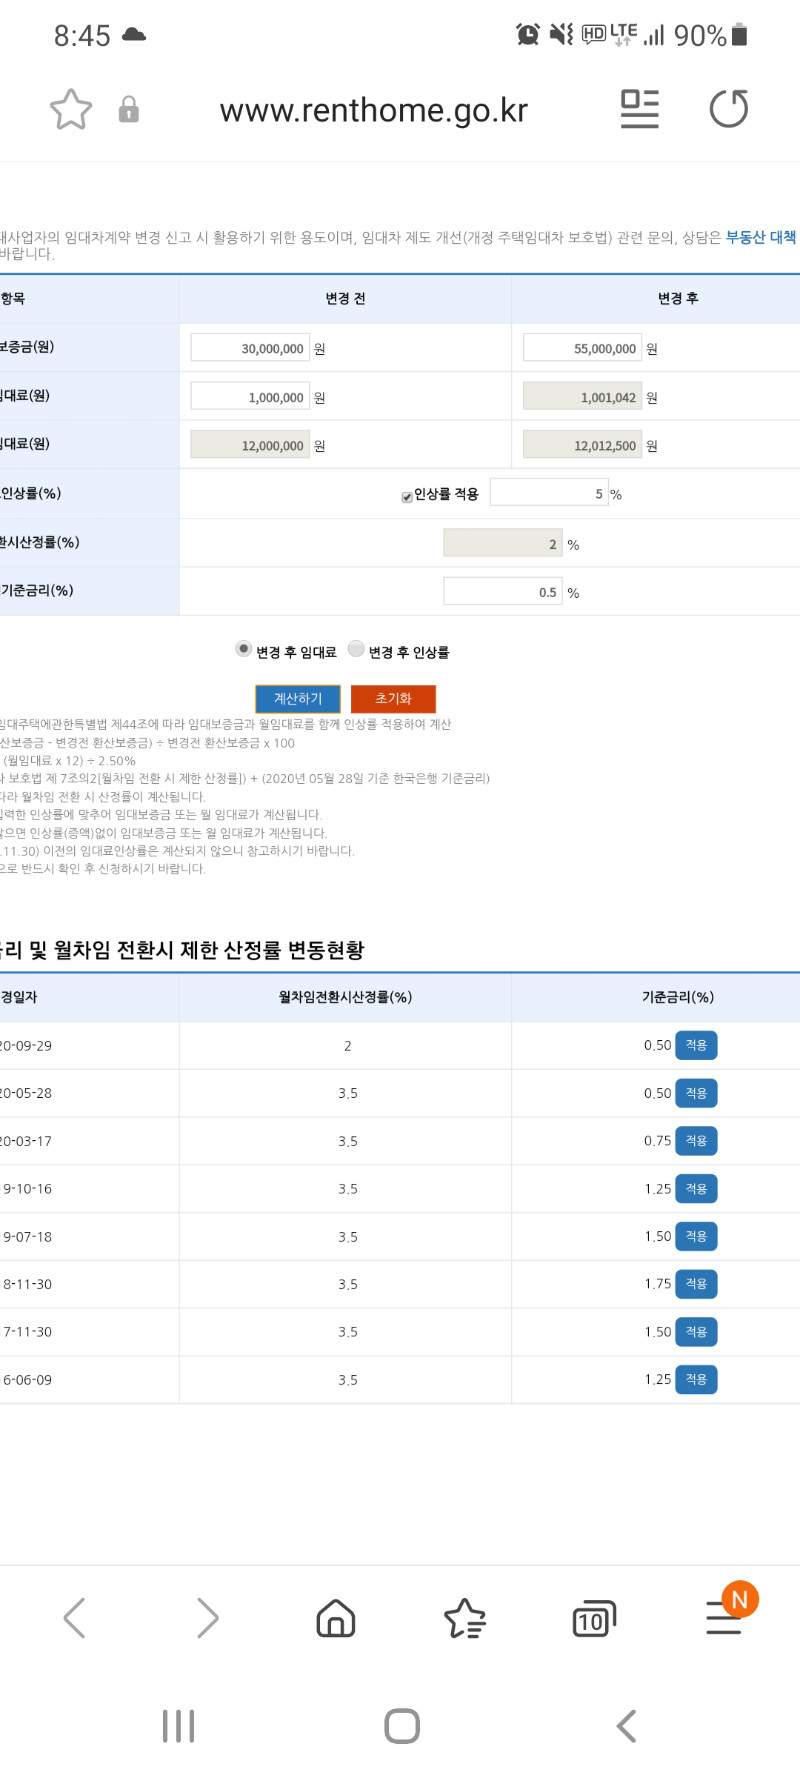This screenshot has height=1778, width=800.
Task: Apply the 0.75 base rate row
Action: 696,1141
